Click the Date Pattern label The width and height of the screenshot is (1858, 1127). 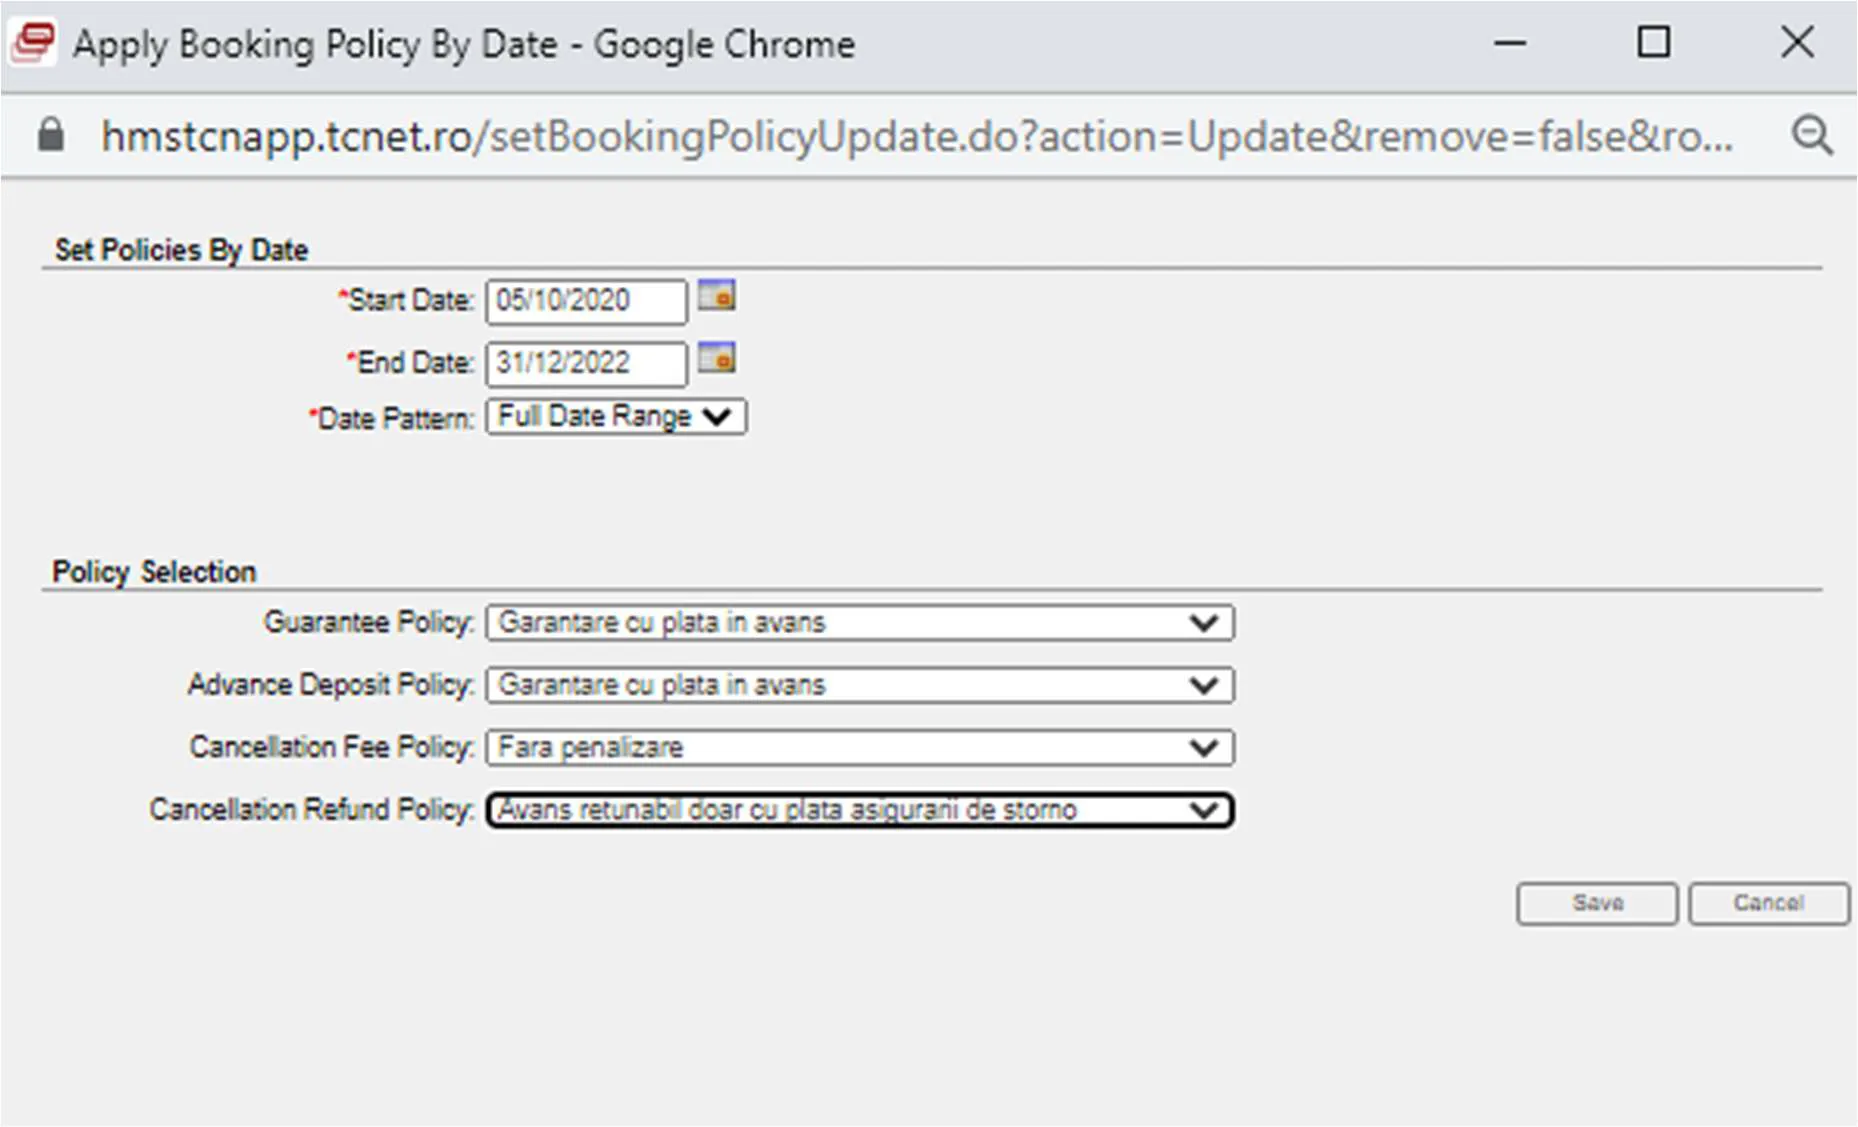(x=392, y=418)
